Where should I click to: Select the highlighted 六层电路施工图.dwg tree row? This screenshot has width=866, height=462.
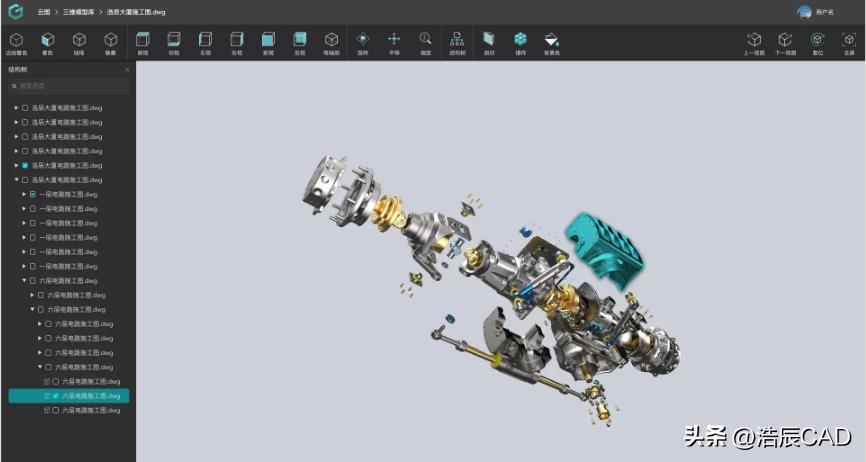[x=68, y=396]
